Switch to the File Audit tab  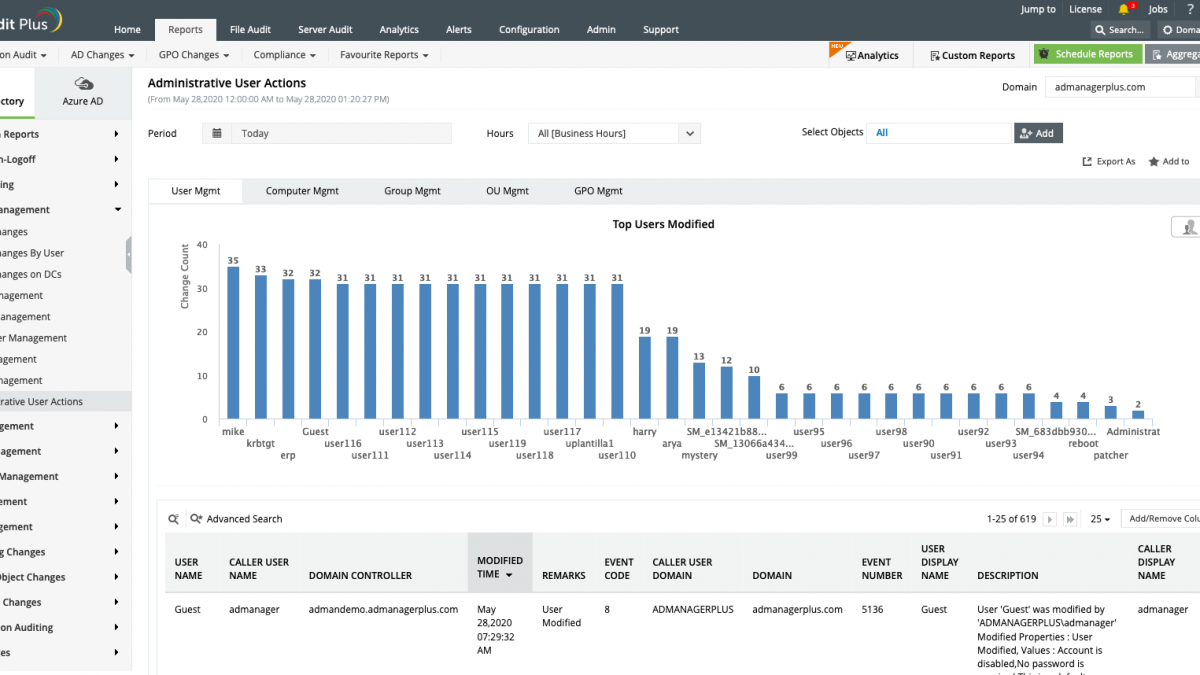(250, 30)
